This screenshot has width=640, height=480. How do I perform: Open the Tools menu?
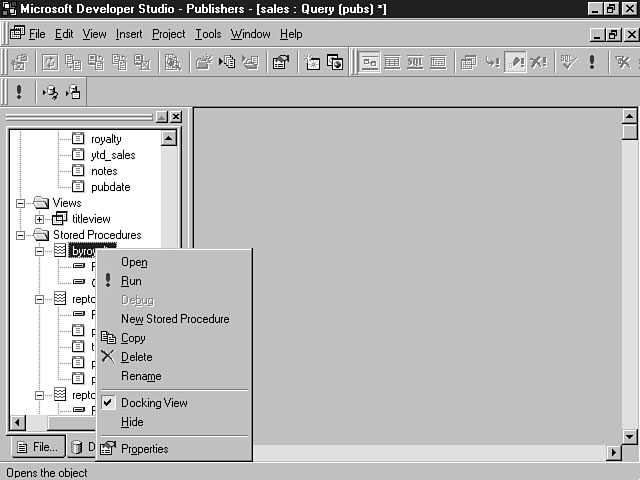(208, 34)
